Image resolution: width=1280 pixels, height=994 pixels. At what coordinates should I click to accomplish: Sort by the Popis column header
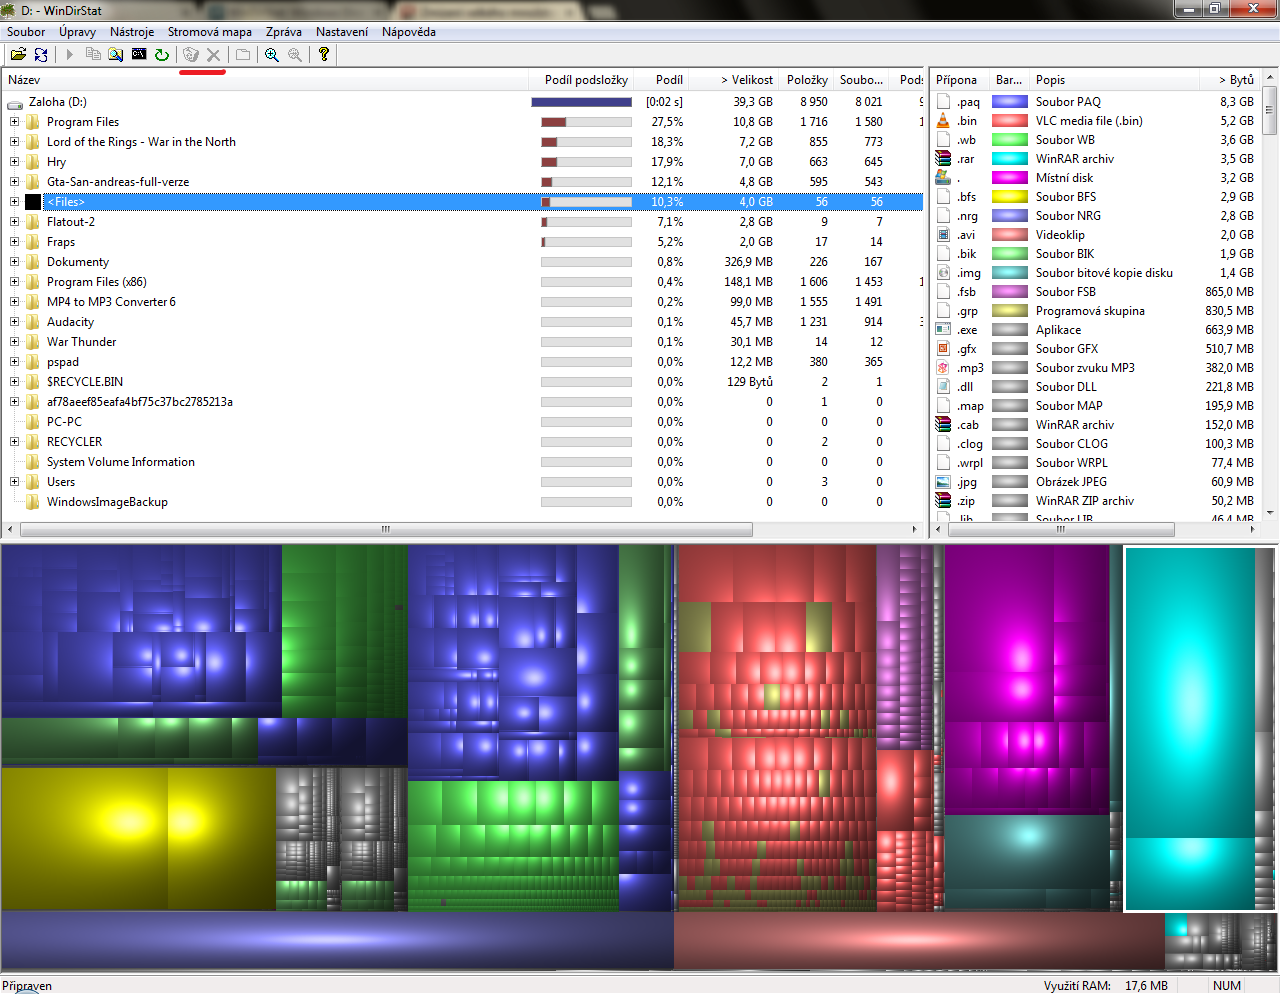click(x=1116, y=80)
